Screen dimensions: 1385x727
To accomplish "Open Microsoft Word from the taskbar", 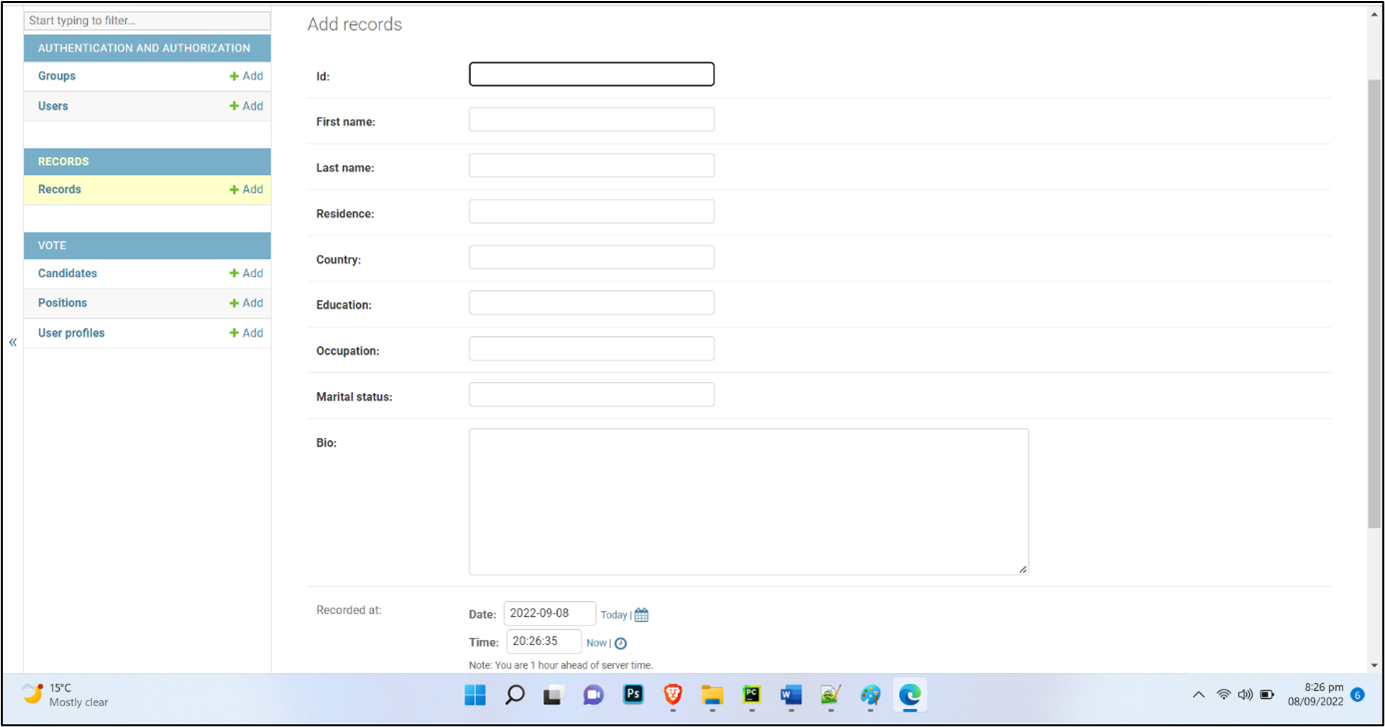I will point(790,695).
